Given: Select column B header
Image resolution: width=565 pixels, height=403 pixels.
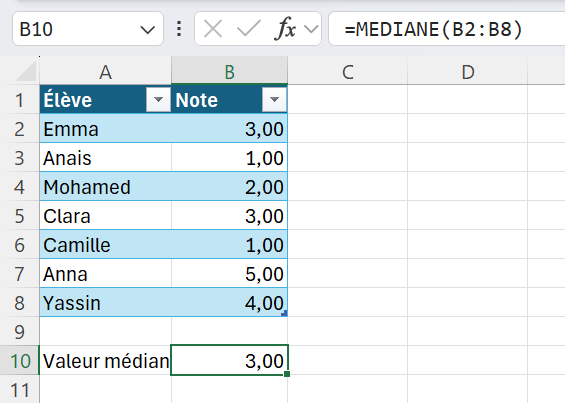Looking at the screenshot, I should click(x=230, y=71).
